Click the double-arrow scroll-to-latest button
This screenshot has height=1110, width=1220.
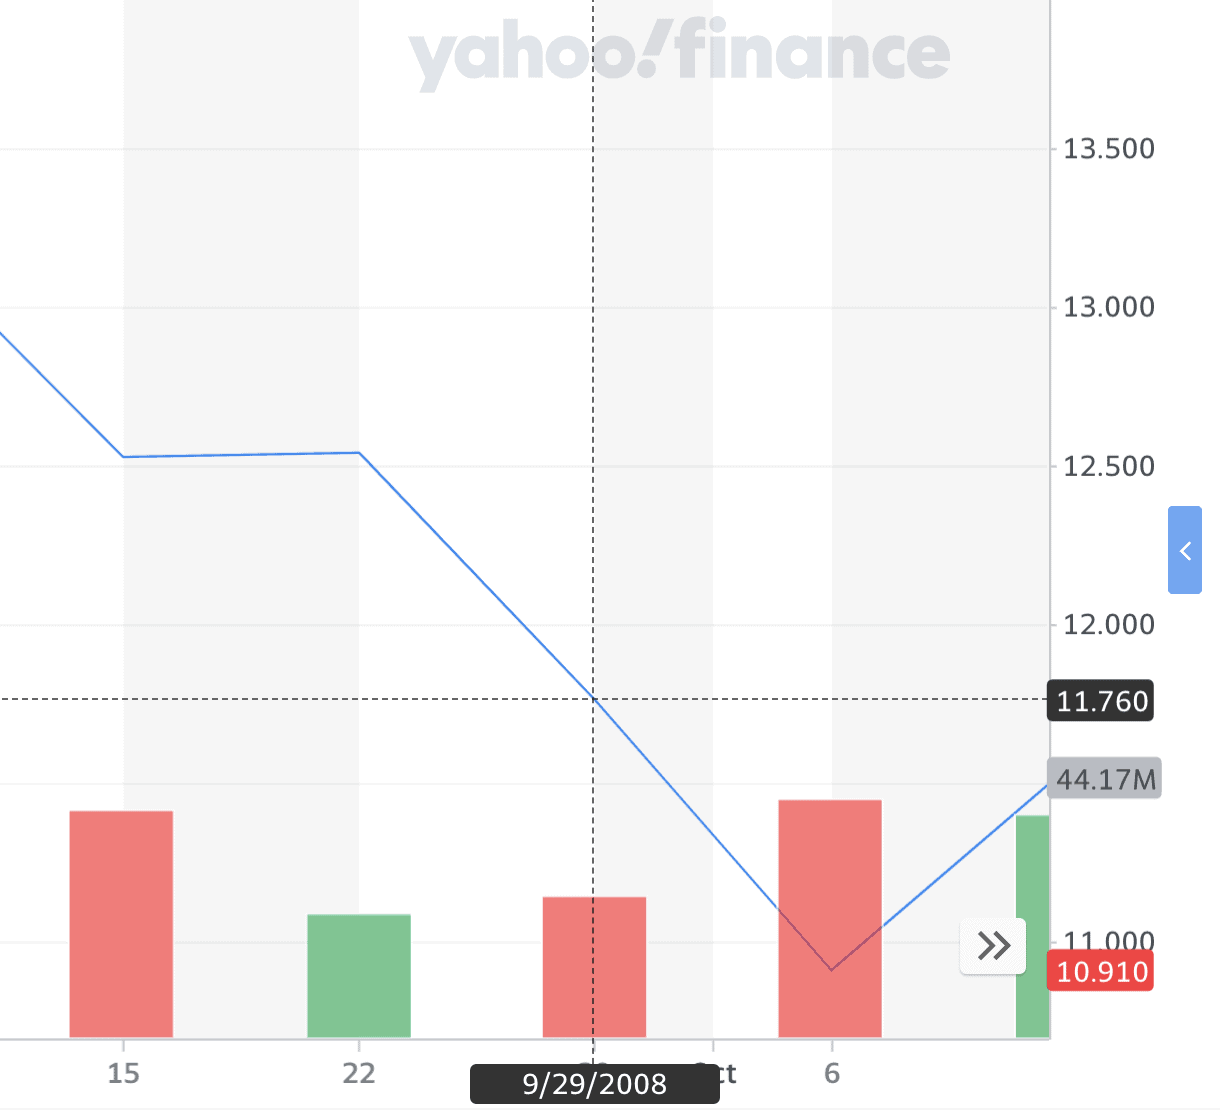(x=993, y=945)
